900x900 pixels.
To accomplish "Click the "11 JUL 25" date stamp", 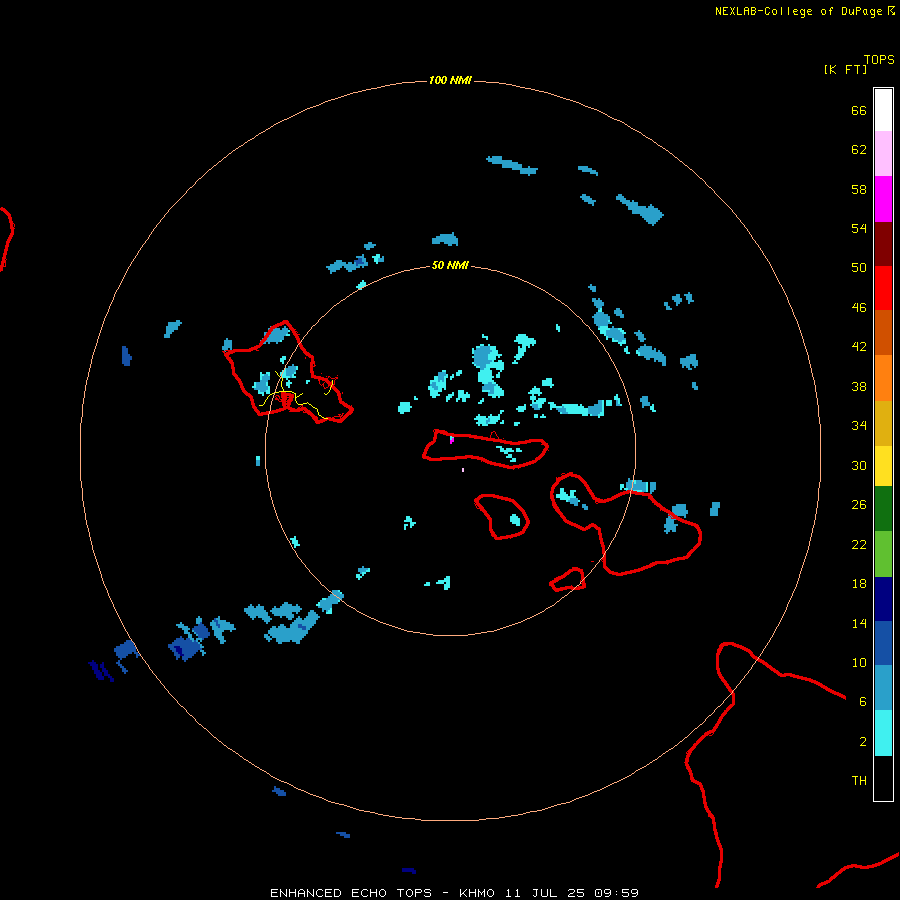I will [545, 893].
